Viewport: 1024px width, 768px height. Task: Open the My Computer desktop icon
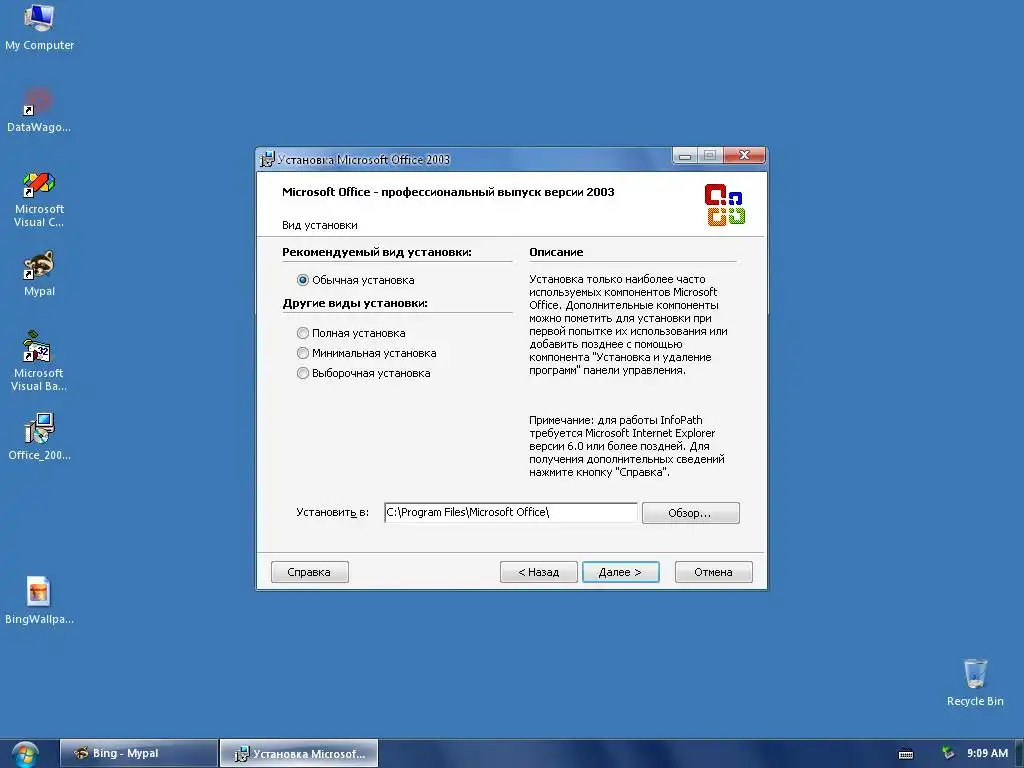(39, 27)
